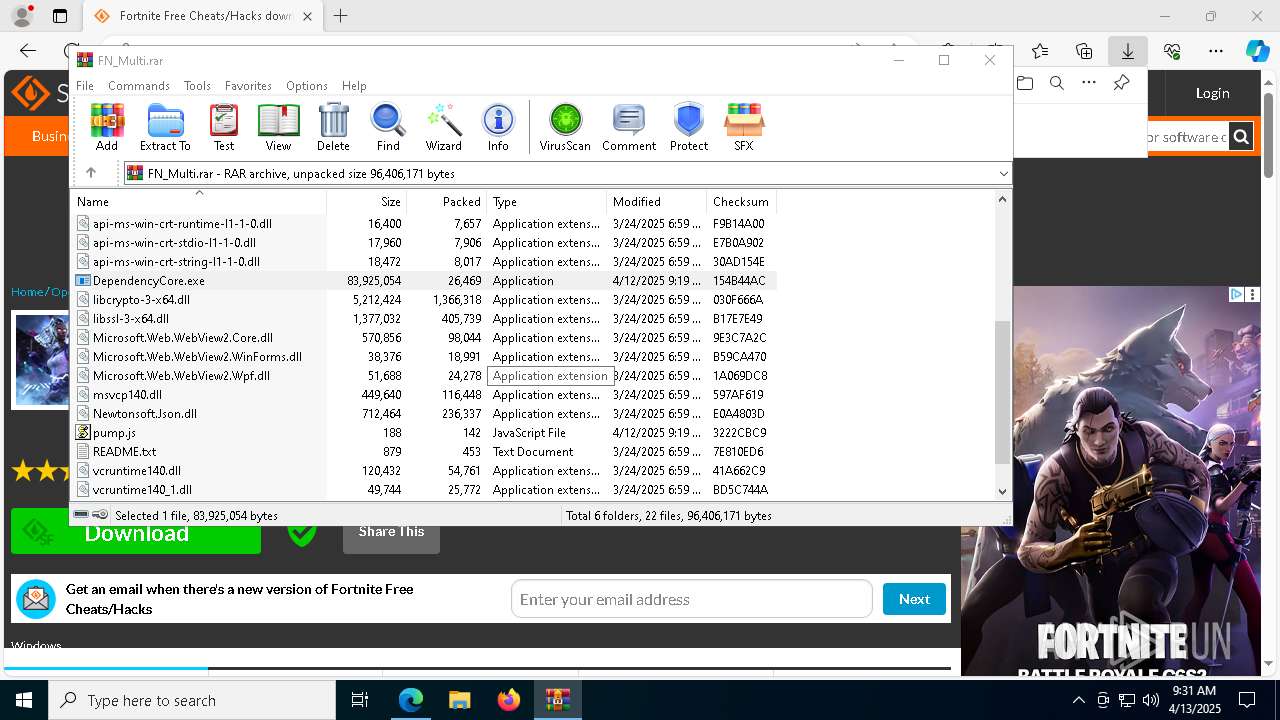Screen dimensions: 1280x720
Task: Open Task View on taskbar
Action: 360,700
